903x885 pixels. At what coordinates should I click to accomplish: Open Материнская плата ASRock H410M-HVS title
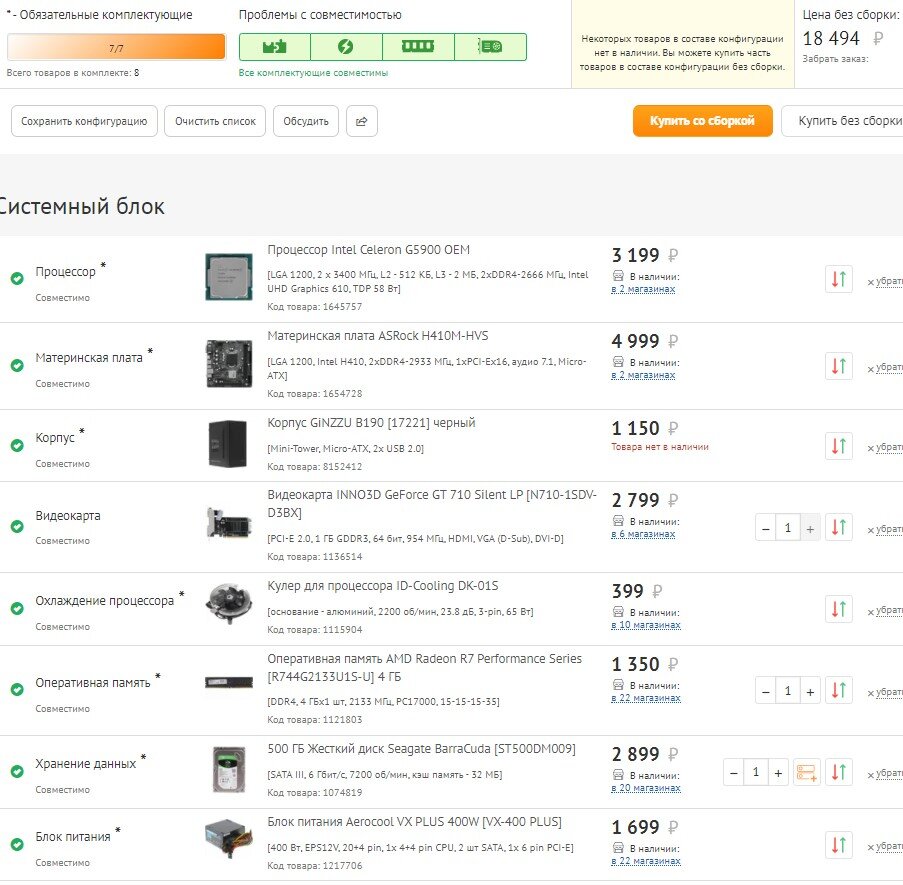[378, 336]
